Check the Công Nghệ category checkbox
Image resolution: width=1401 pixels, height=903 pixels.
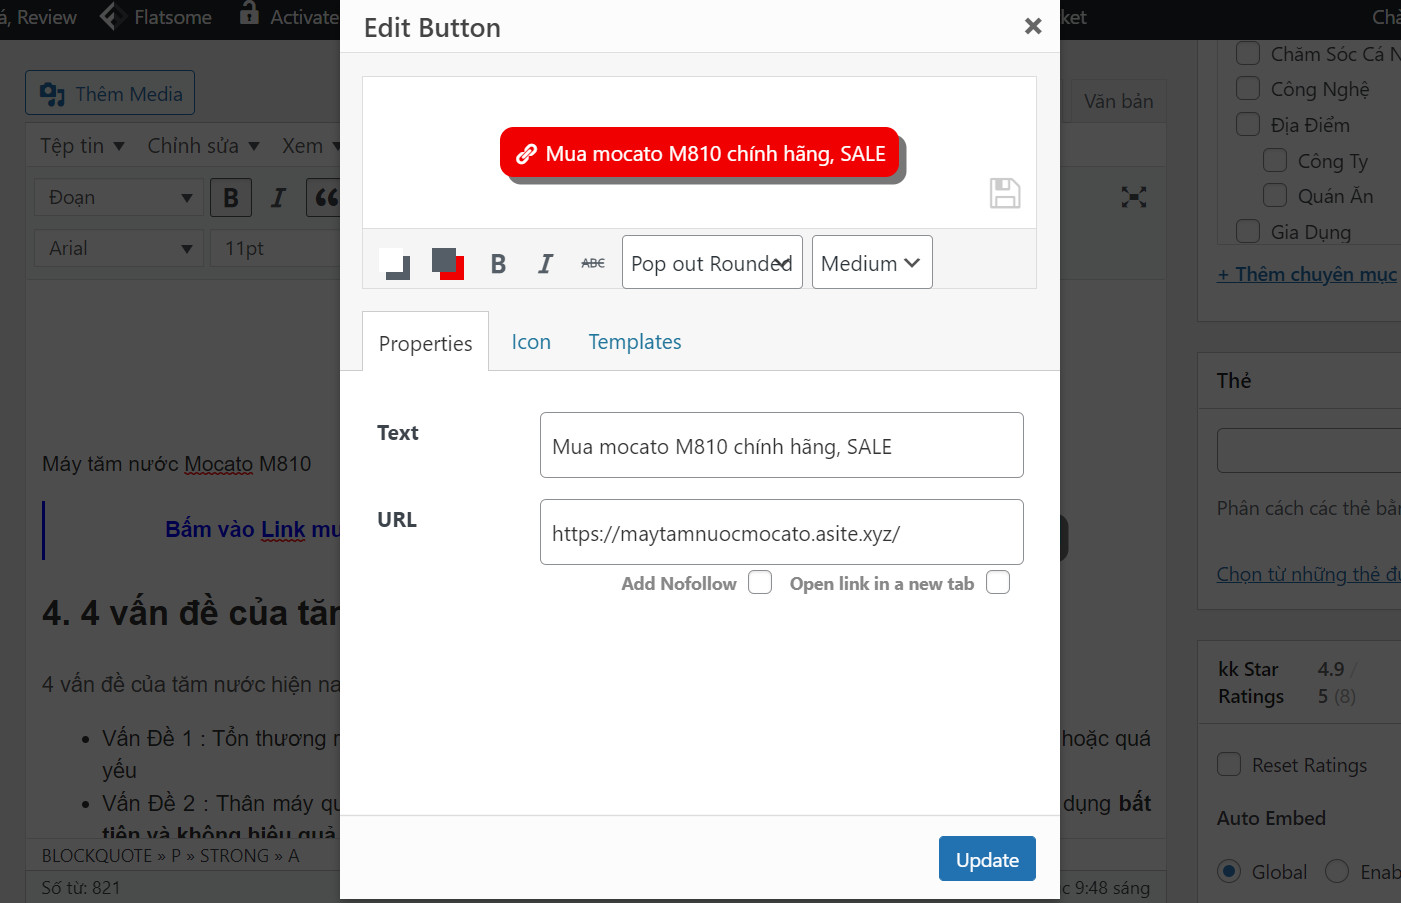tap(1248, 88)
